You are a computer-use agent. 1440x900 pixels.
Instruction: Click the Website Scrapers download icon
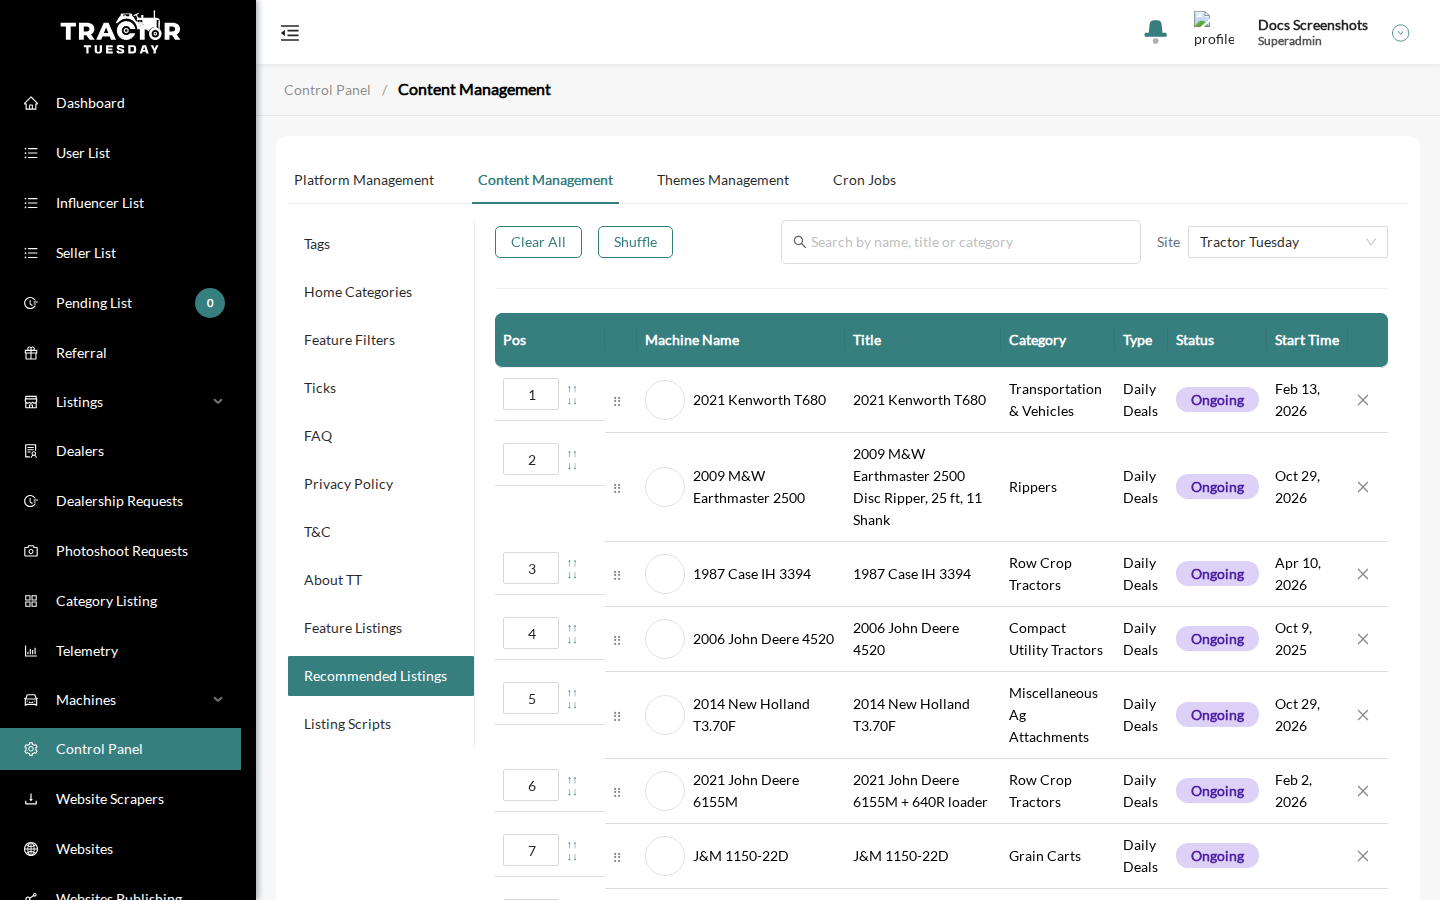click(x=31, y=799)
